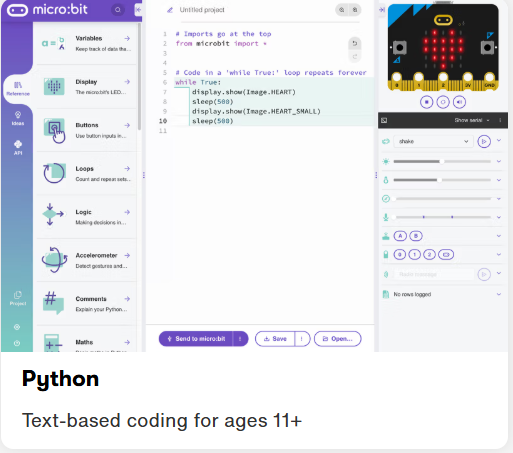Viewport: 513px width, 453px height.
Task: Click the Logic branching arrows icon
Action: coord(53,214)
